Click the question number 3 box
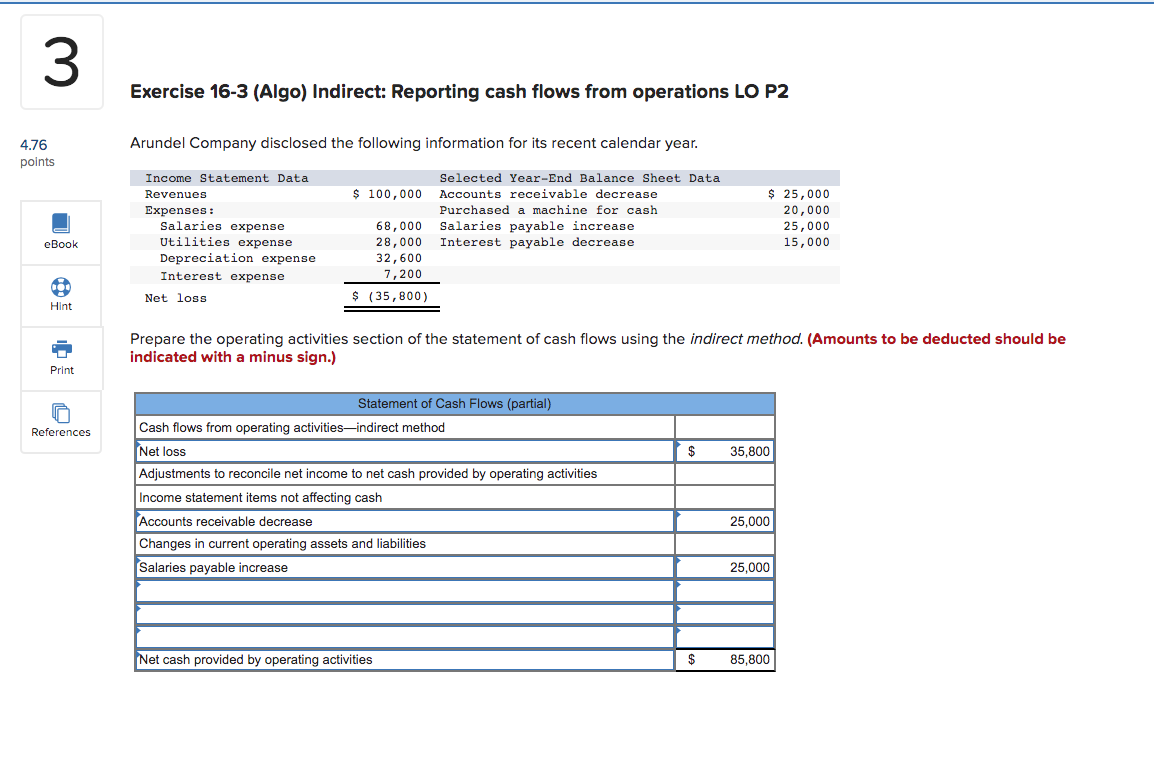Viewport: 1154px width, 760px height. pyautogui.click(x=61, y=61)
